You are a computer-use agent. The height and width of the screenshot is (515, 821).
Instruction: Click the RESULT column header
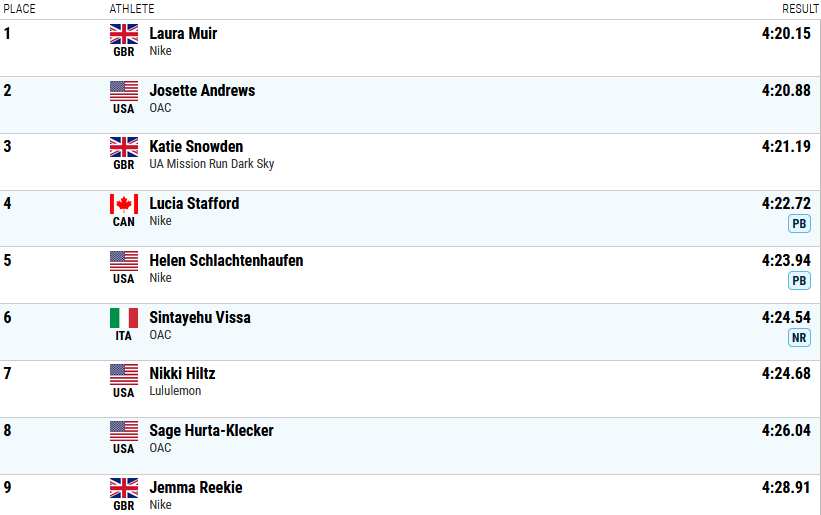800,9
